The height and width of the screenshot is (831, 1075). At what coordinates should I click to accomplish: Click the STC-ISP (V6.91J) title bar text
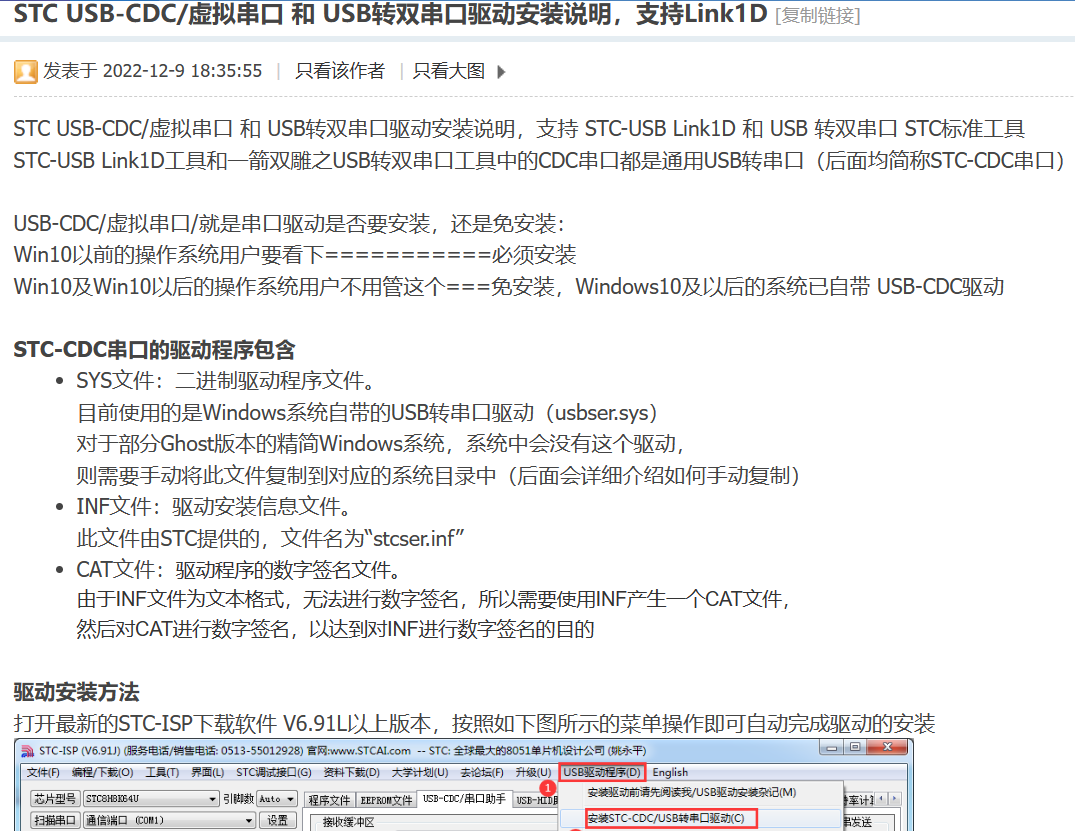point(342,751)
